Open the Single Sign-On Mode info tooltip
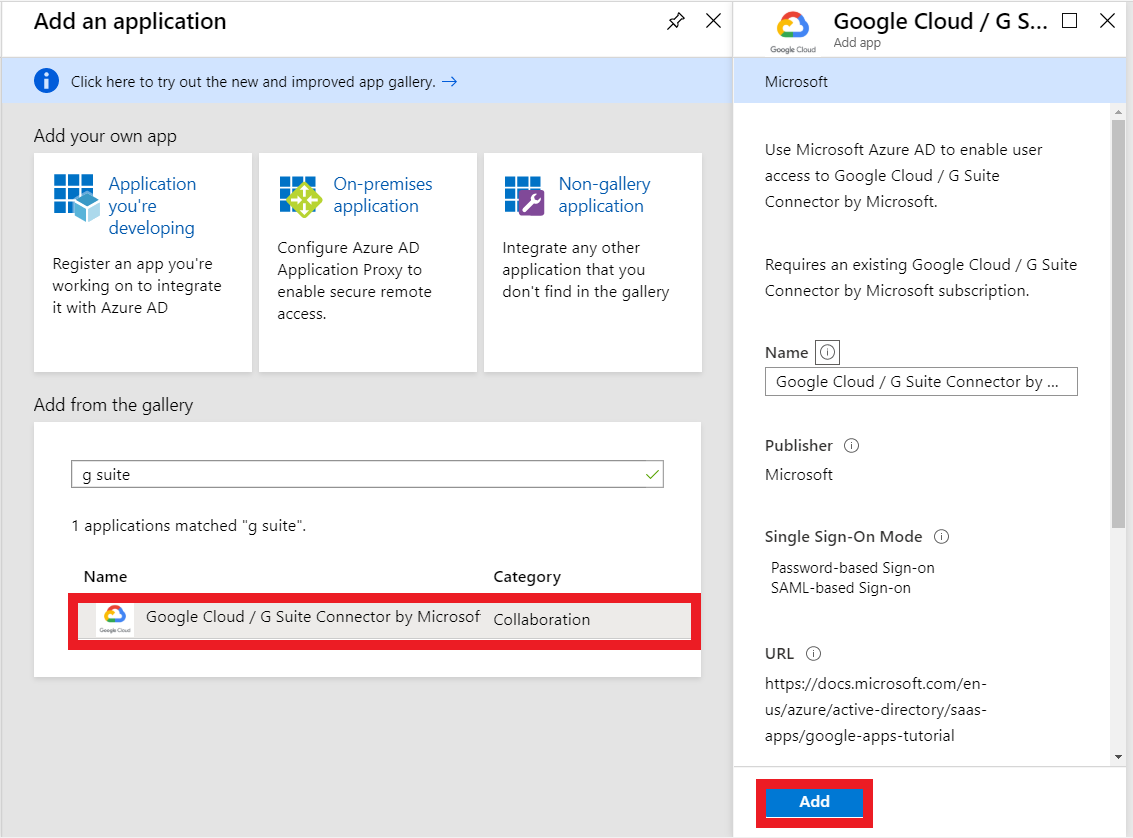Image resolution: width=1133 pixels, height=838 pixels. click(940, 536)
